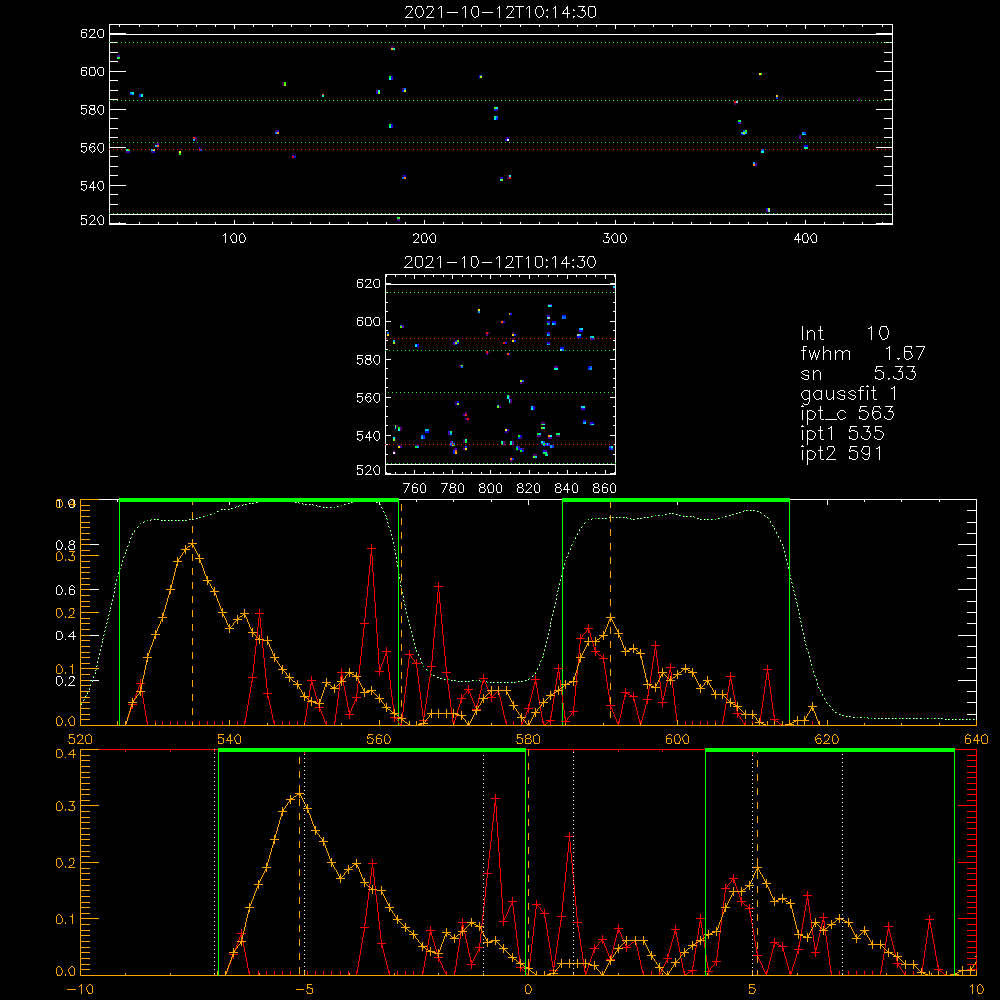This screenshot has height=1000, width=1000.
Task: Click x-axis label 5 on bottom plot
Action: click(x=753, y=990)
